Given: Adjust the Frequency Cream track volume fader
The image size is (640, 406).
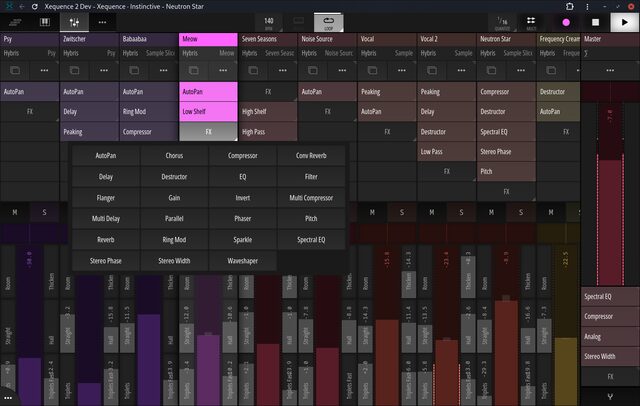Looking at the screenshot, I should (x=566, y=324).
